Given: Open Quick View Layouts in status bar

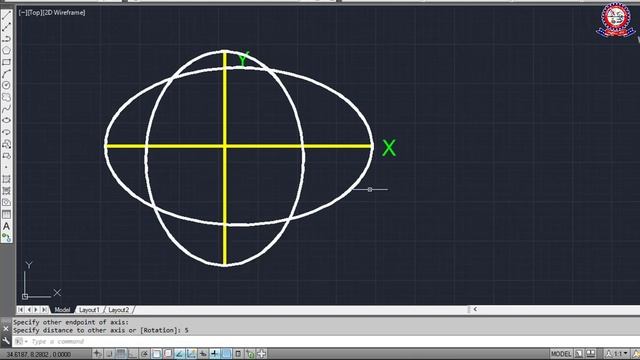Looking at the screenshot, I should coord(579,353).
